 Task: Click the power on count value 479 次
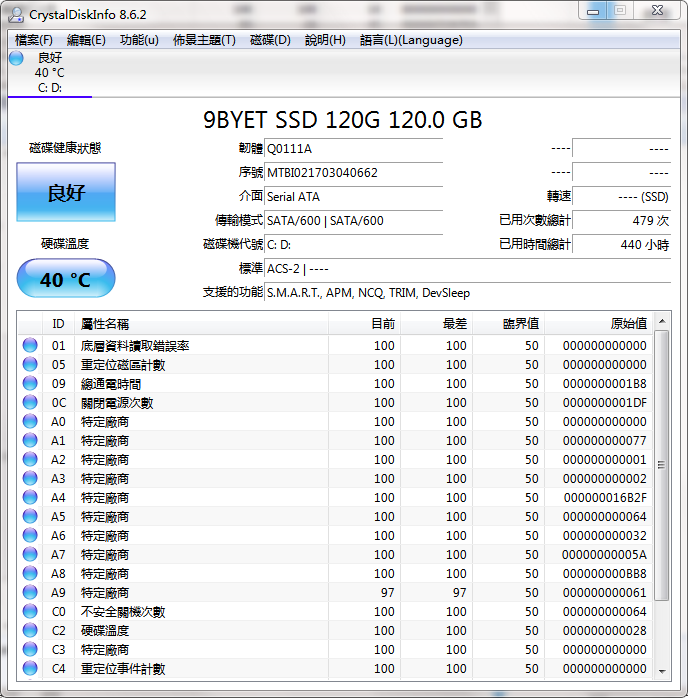[x=621, y=221]
